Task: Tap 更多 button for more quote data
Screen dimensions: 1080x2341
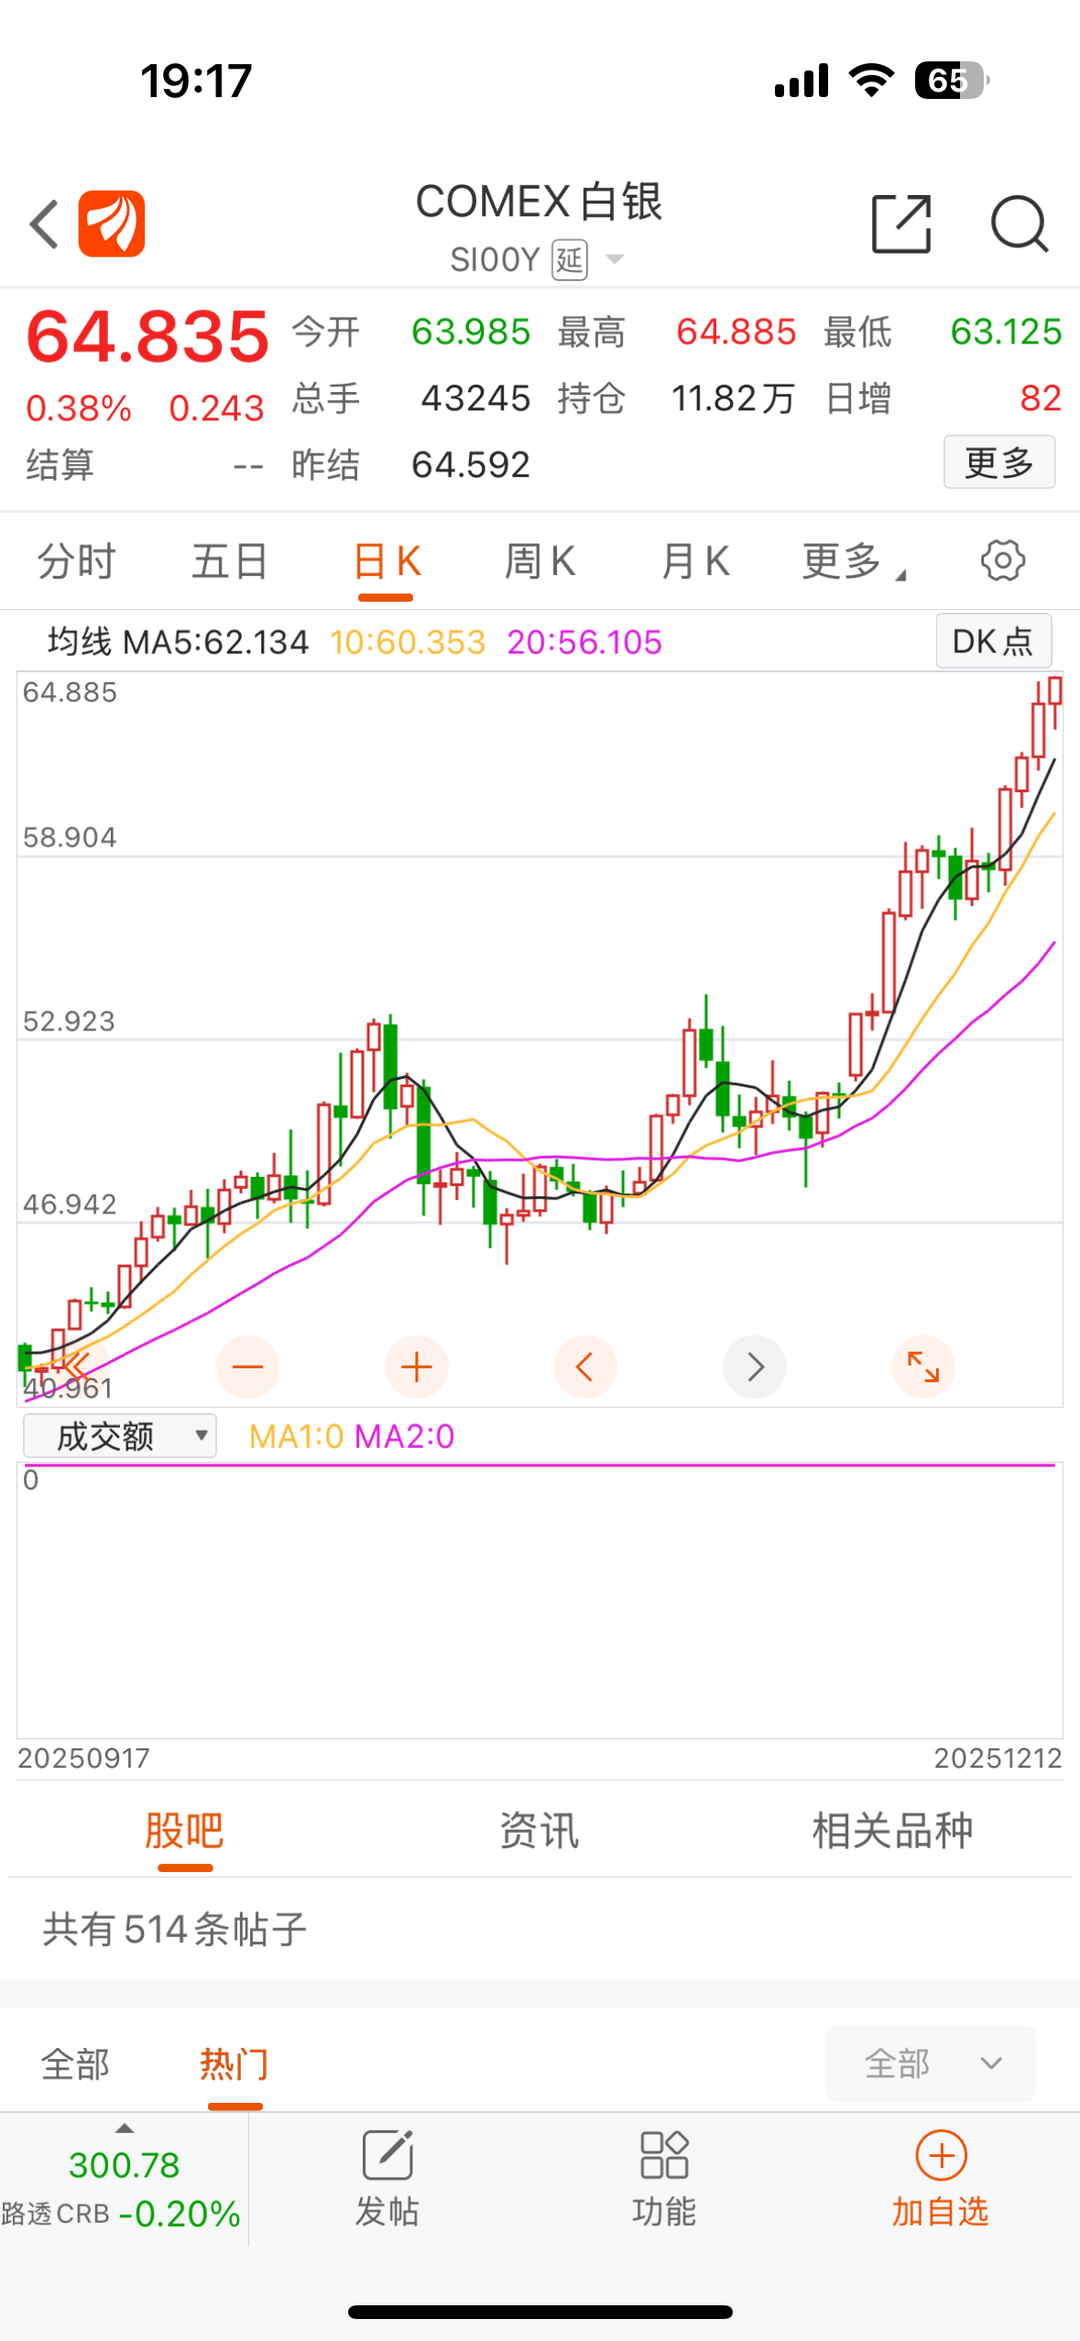Action: [999, 463]
